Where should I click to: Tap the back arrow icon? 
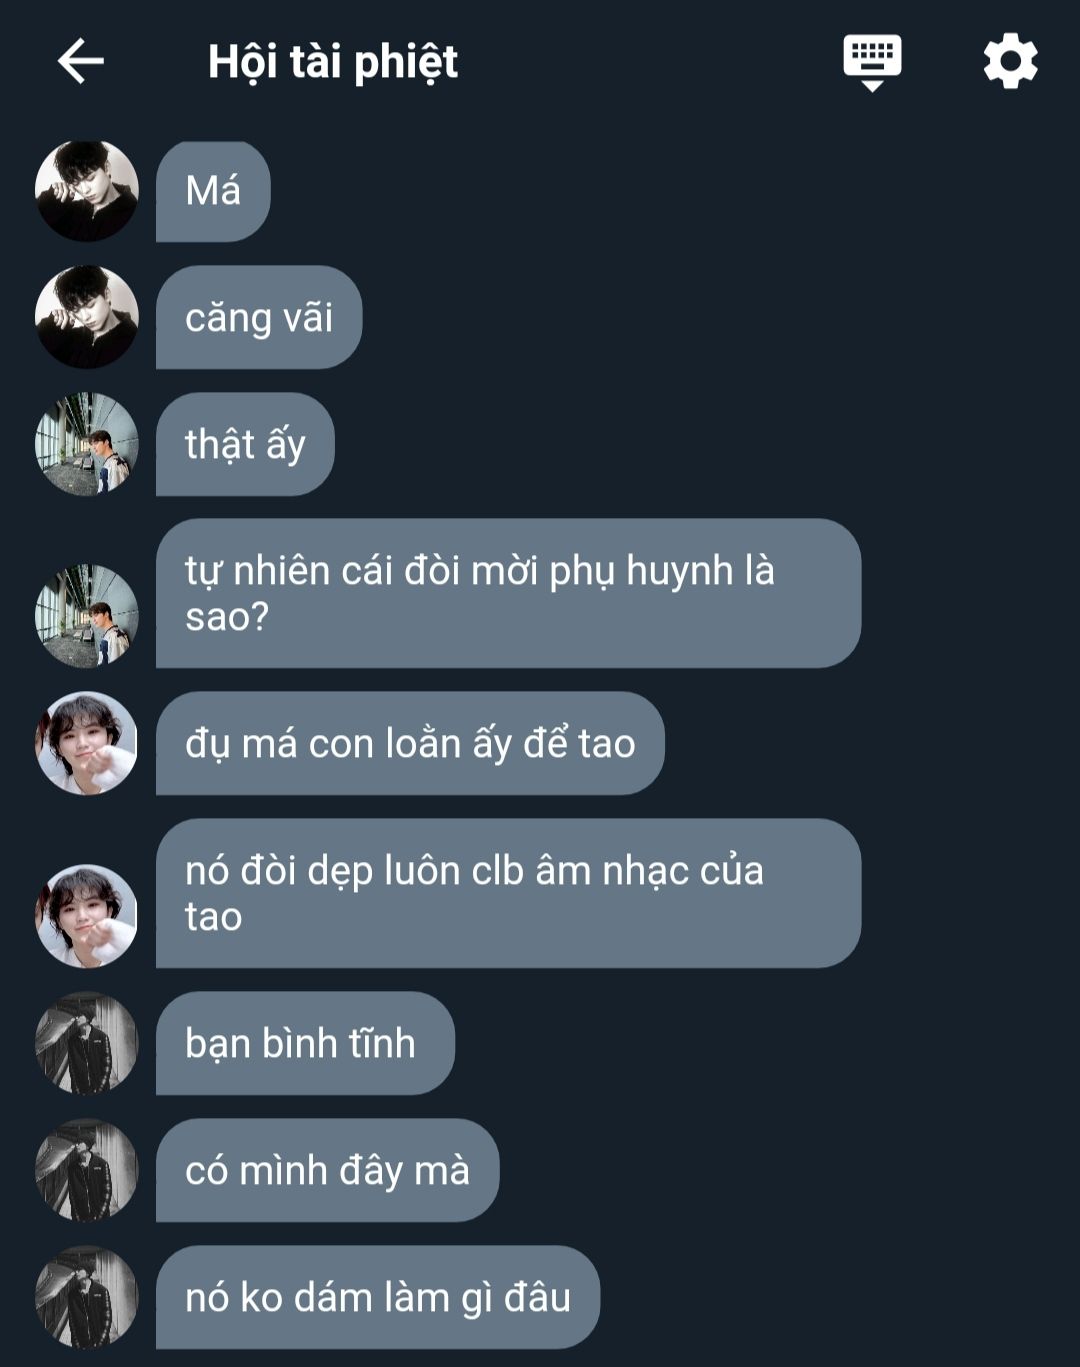pyautogui.click(x=81, y=62)
